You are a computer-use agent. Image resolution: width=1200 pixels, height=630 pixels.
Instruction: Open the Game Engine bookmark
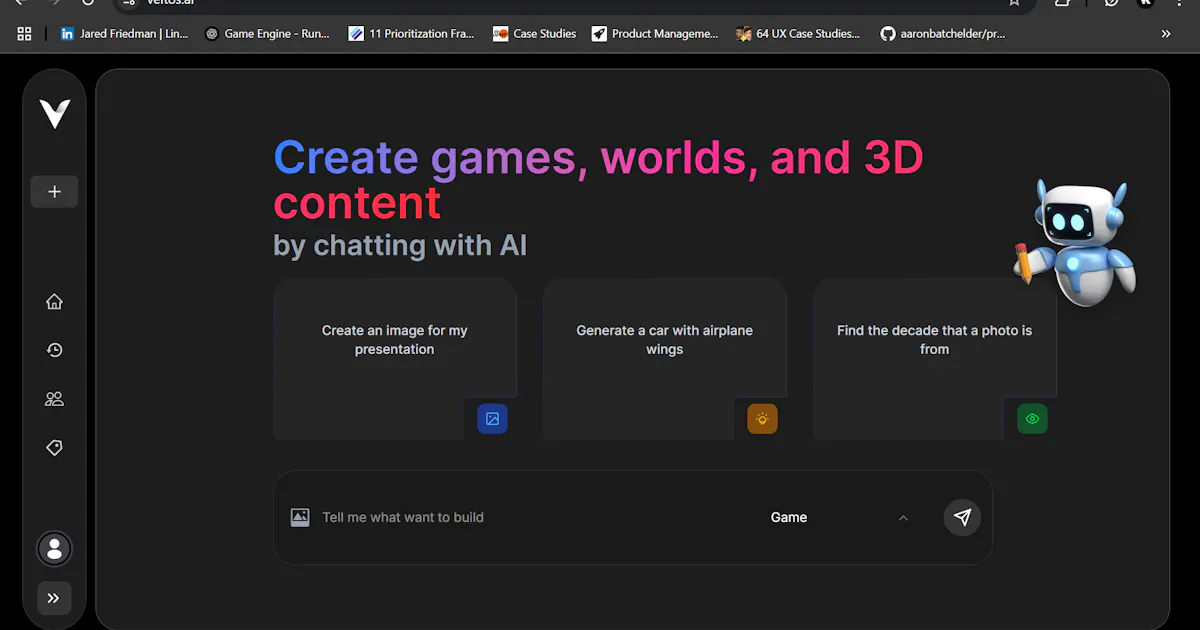click(x=267, y=34)
